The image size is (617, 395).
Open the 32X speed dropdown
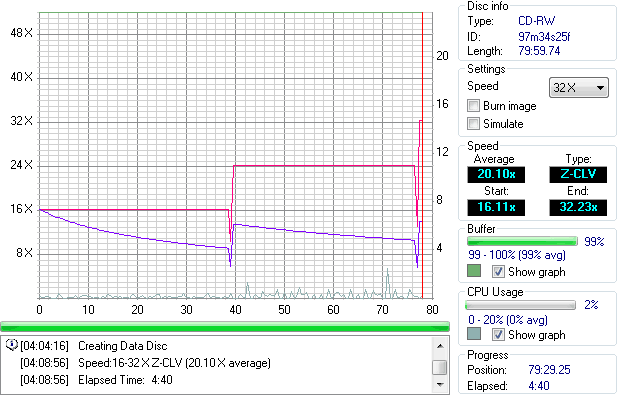578,87
